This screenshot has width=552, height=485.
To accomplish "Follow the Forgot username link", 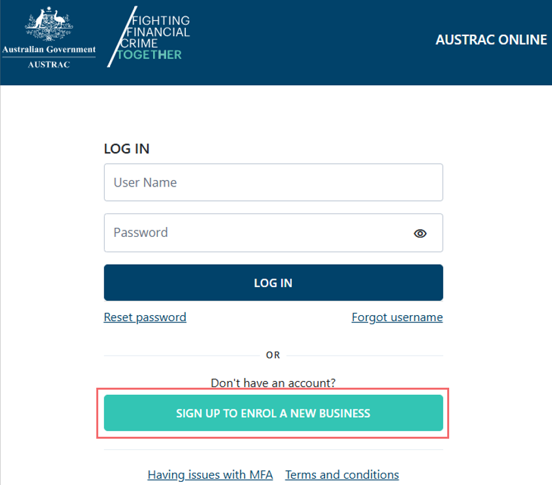I will [397, 317].
